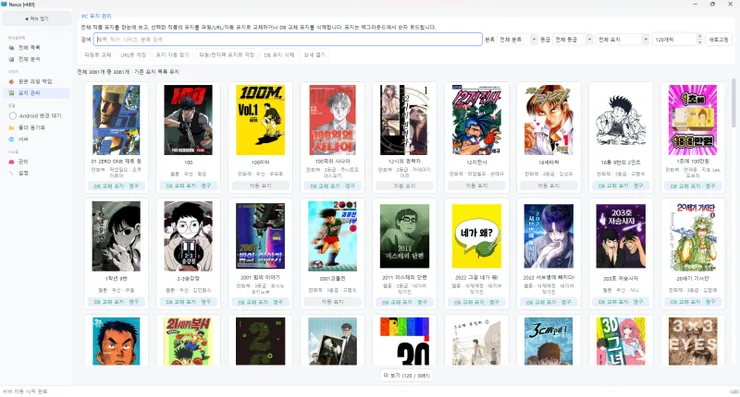Click the 120개씩 count field

[674, 40]
